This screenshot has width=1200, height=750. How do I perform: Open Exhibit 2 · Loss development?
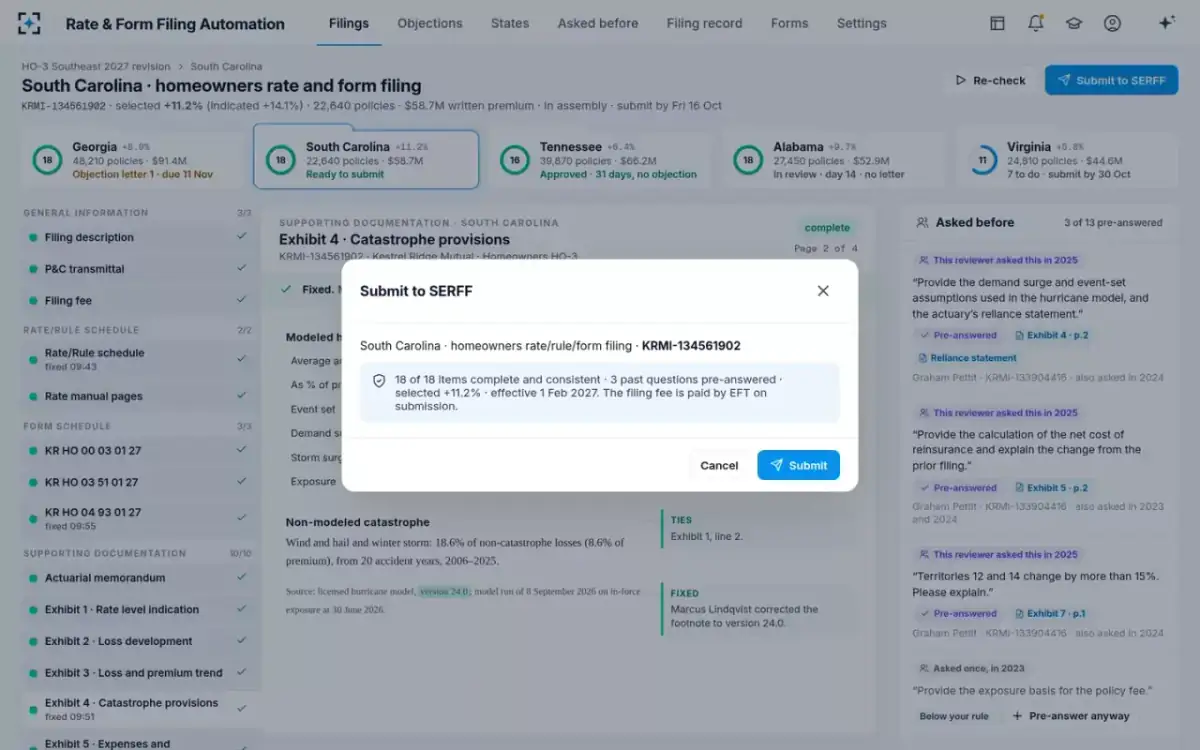coord(139,641)
